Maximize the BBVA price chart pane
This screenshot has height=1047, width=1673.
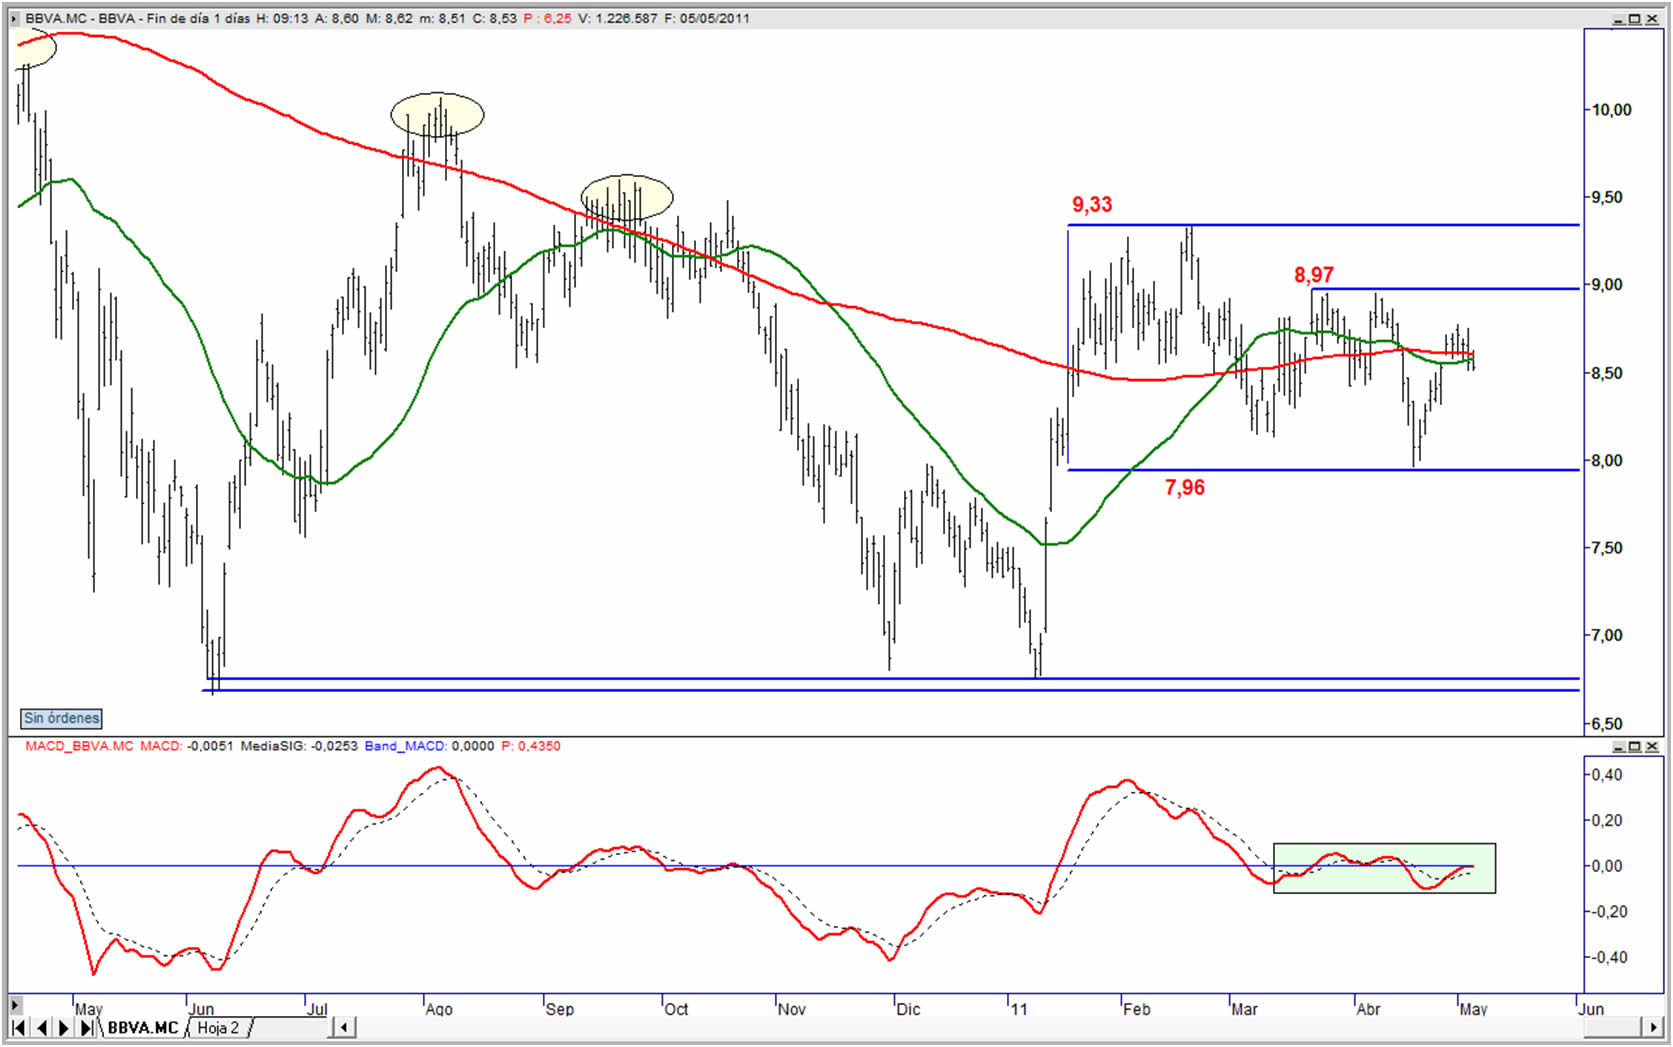pos(1635,18)
